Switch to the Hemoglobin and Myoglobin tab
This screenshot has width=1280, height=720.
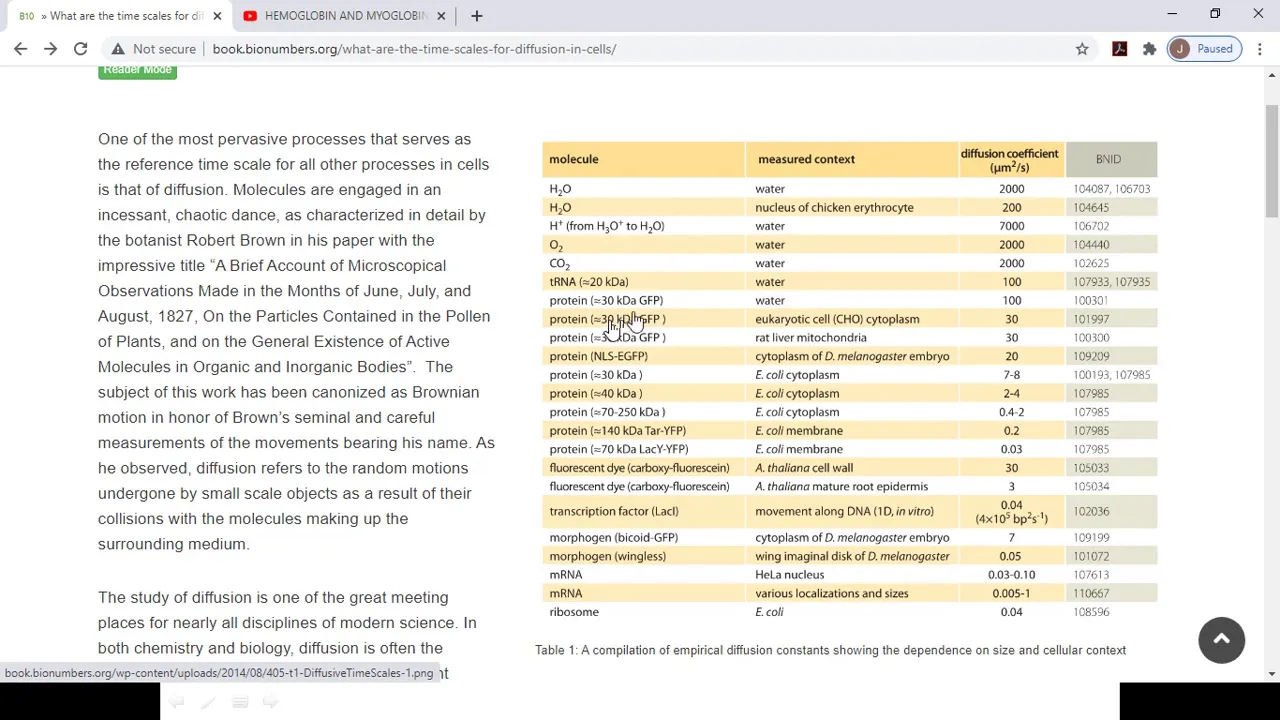tap(340, 16)
